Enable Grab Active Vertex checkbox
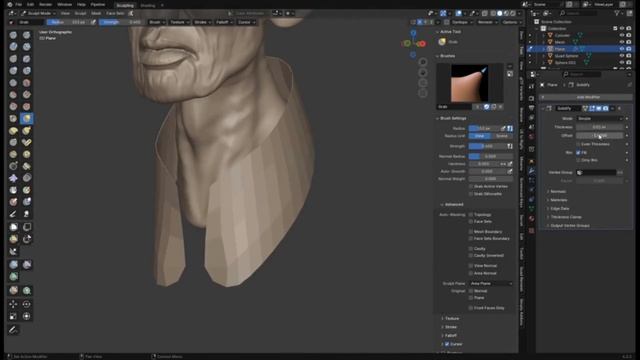The width and height of the screenshot is (640, 360). point(471,187)
